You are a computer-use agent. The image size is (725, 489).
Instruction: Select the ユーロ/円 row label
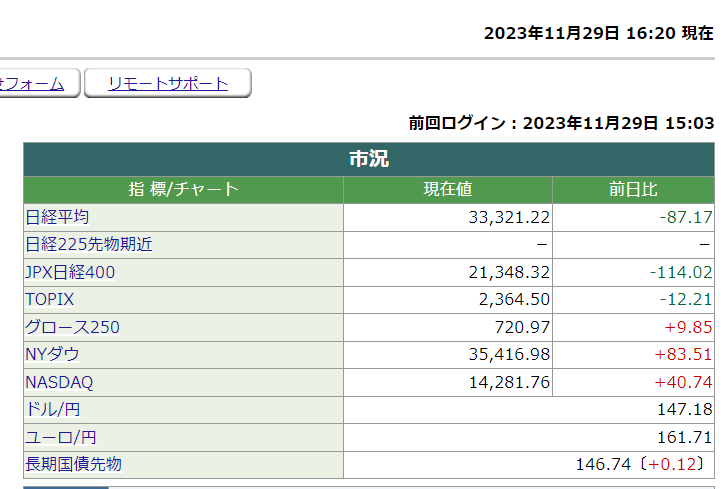[x=61, y=437]
